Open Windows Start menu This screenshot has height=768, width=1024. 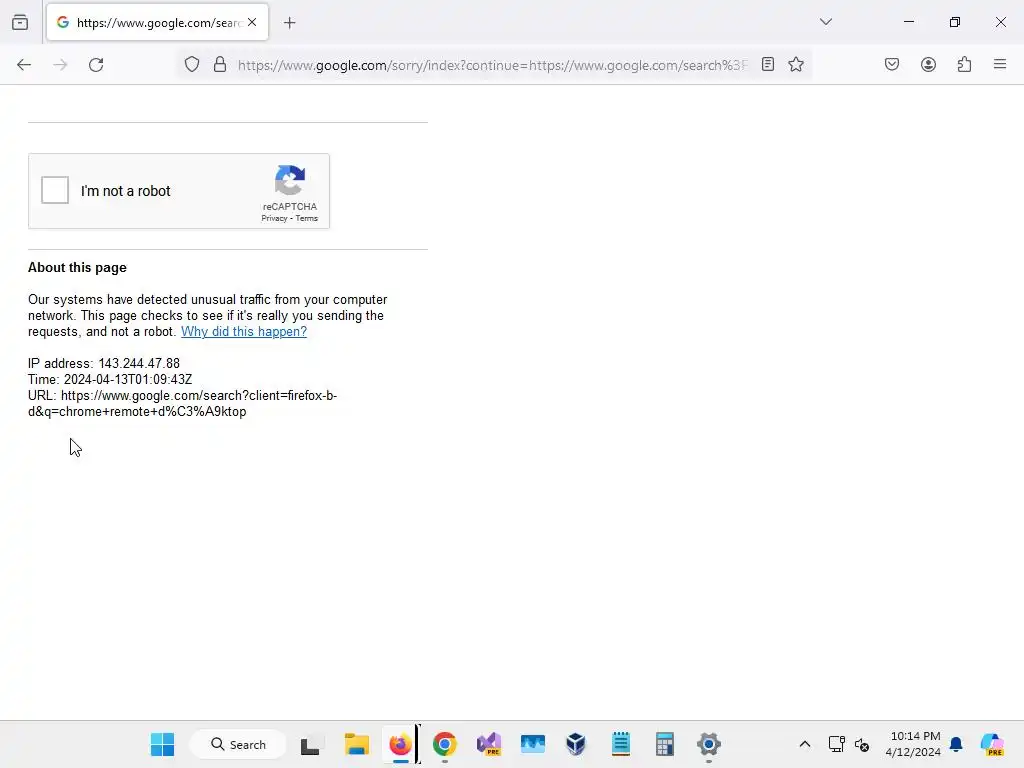pos(162,744)
